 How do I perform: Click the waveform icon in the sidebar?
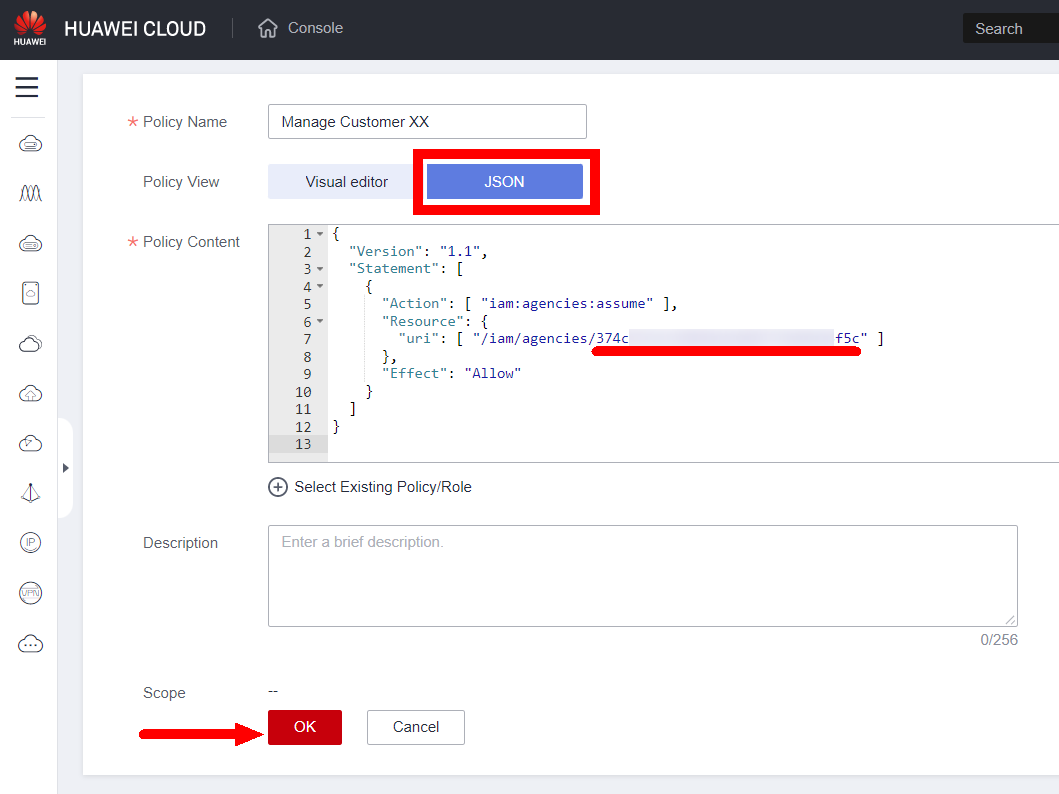click(30, 193)
